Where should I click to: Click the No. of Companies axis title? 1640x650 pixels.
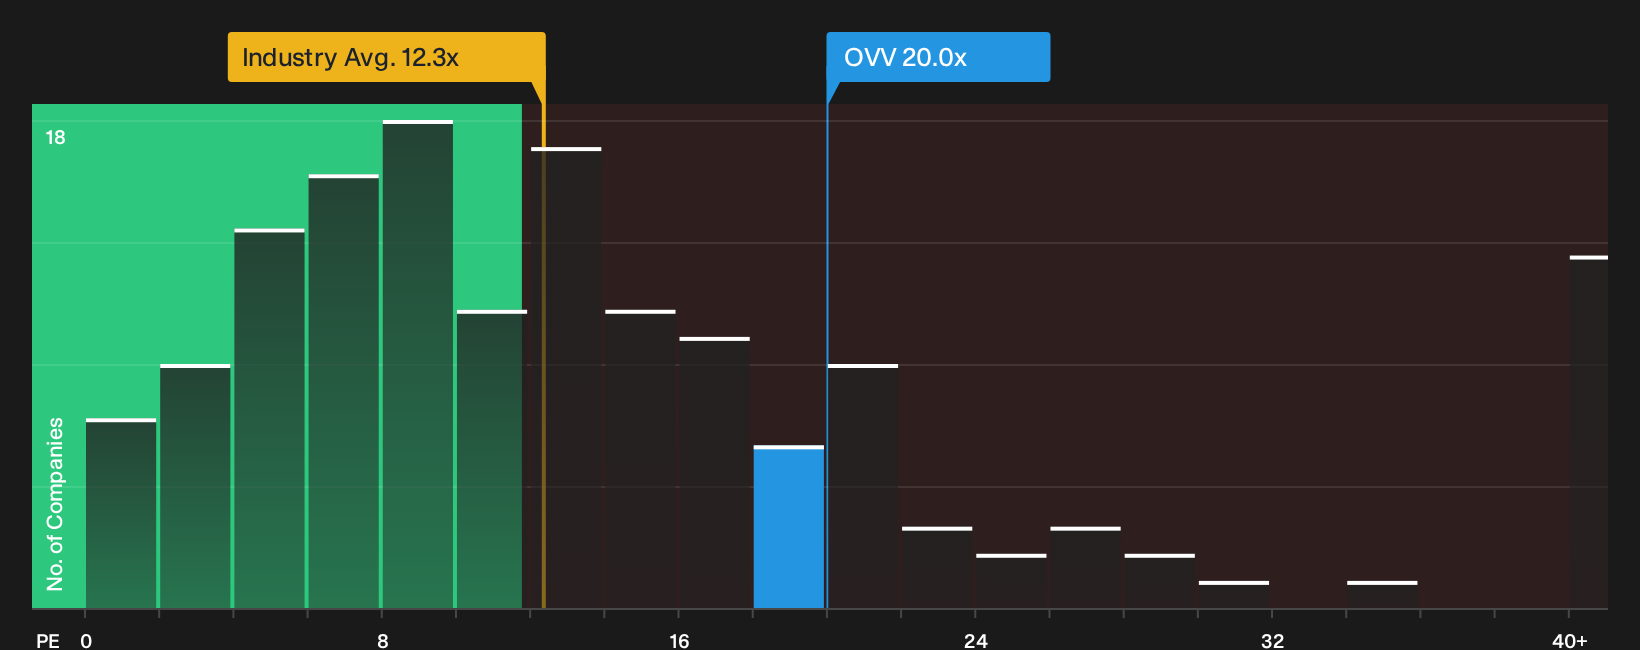(x=55, y=503)
